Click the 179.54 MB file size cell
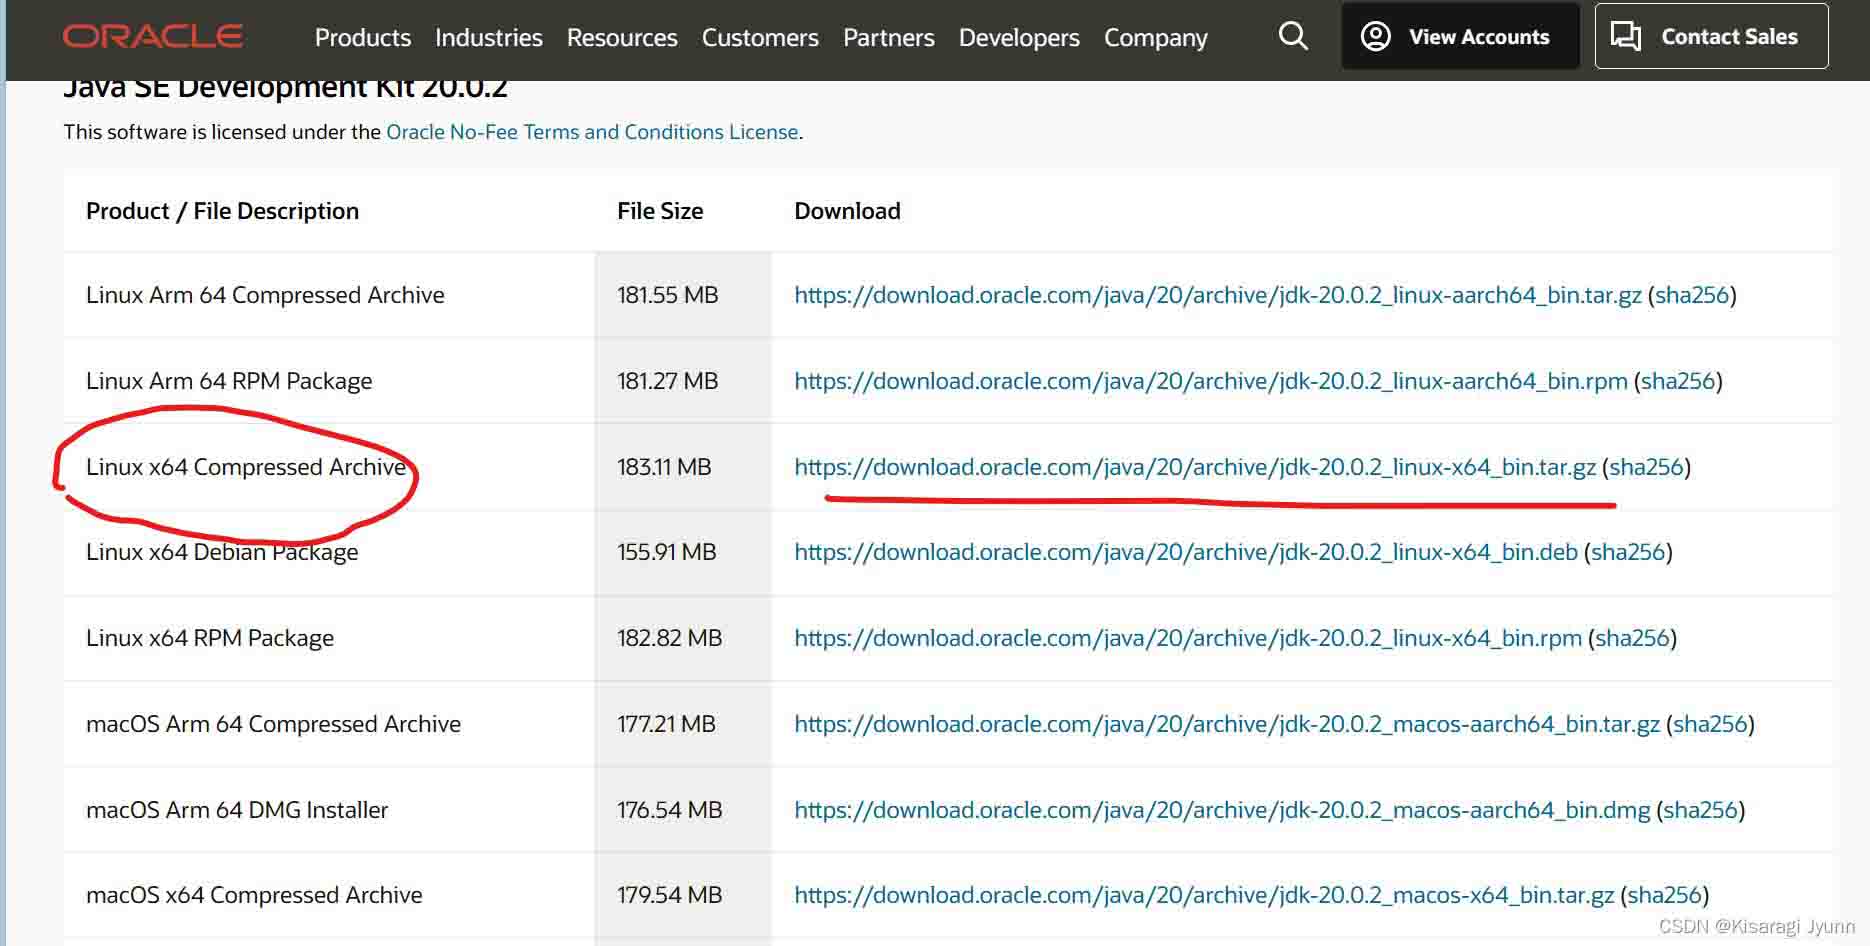Image resolution: width=1870 pixels, height=946 pixels. 683,895
